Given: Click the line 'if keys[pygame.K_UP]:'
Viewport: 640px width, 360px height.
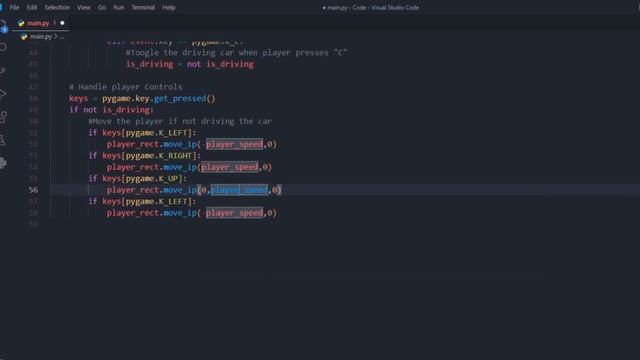Looking at the screenshot, I should point(138,178).
